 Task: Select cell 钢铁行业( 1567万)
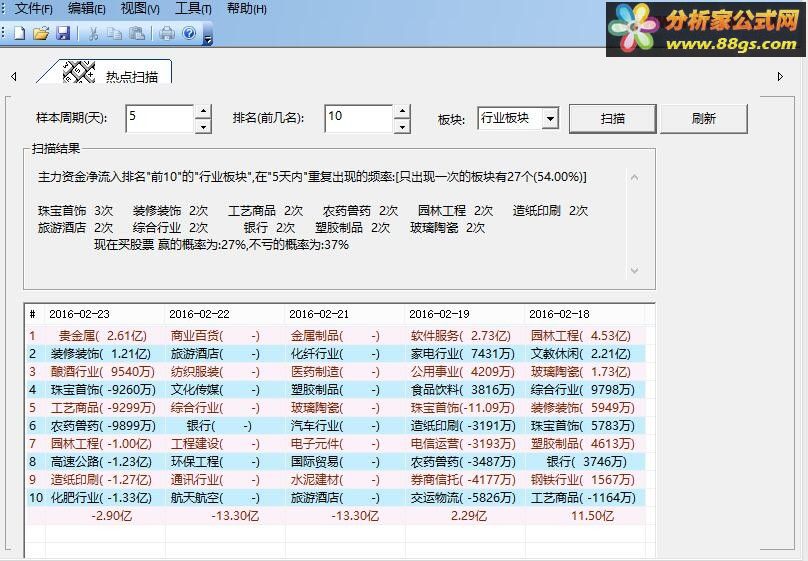(x=585, y=480)
